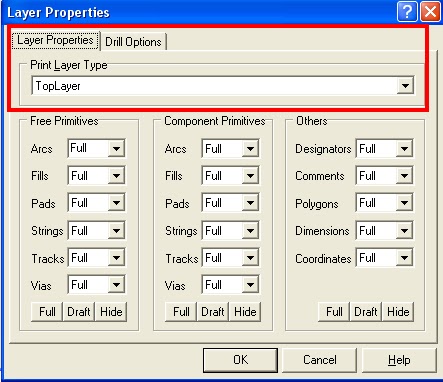Click Hide button under Free Primitives
This screenshot has height=382, width=443.
111,312
